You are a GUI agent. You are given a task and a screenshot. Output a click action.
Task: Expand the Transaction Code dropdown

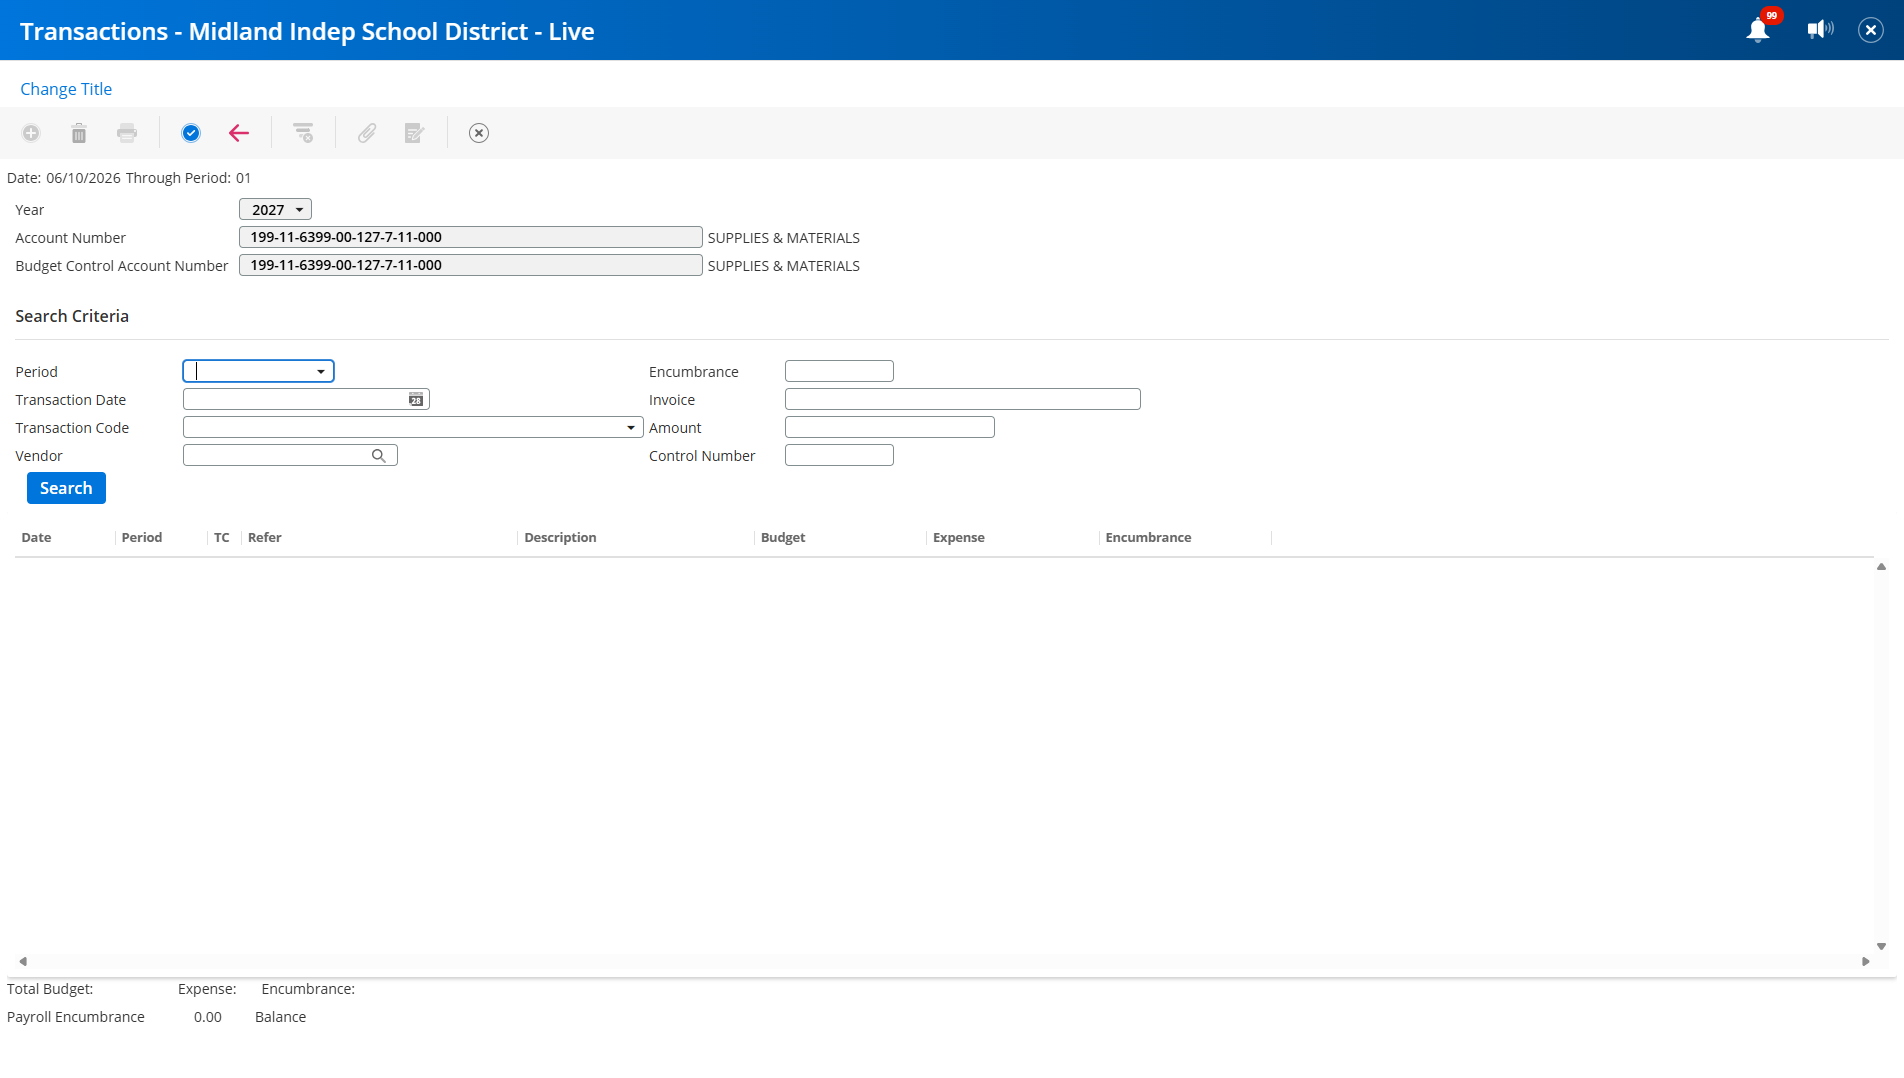click(631, 428)
